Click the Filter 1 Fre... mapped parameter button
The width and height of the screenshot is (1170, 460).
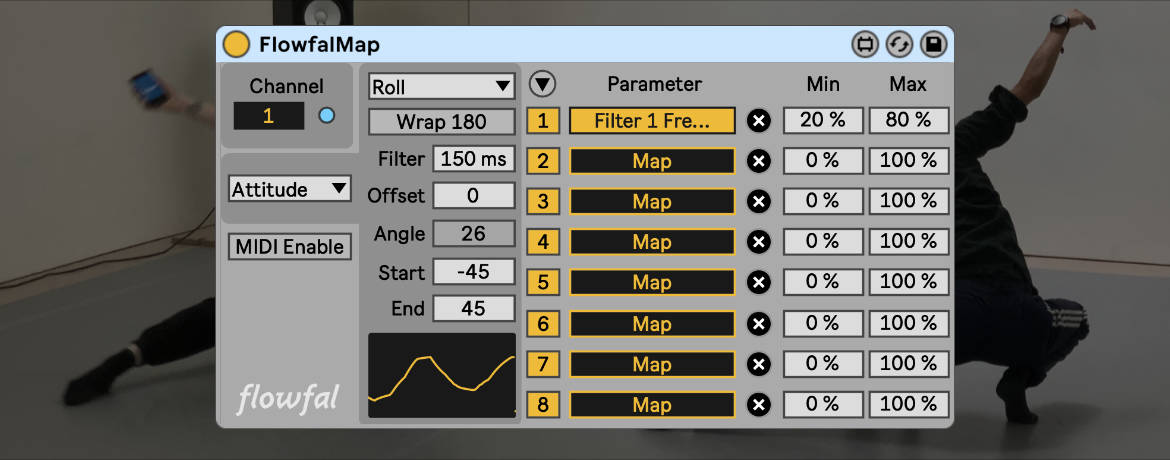pos(652,121)
